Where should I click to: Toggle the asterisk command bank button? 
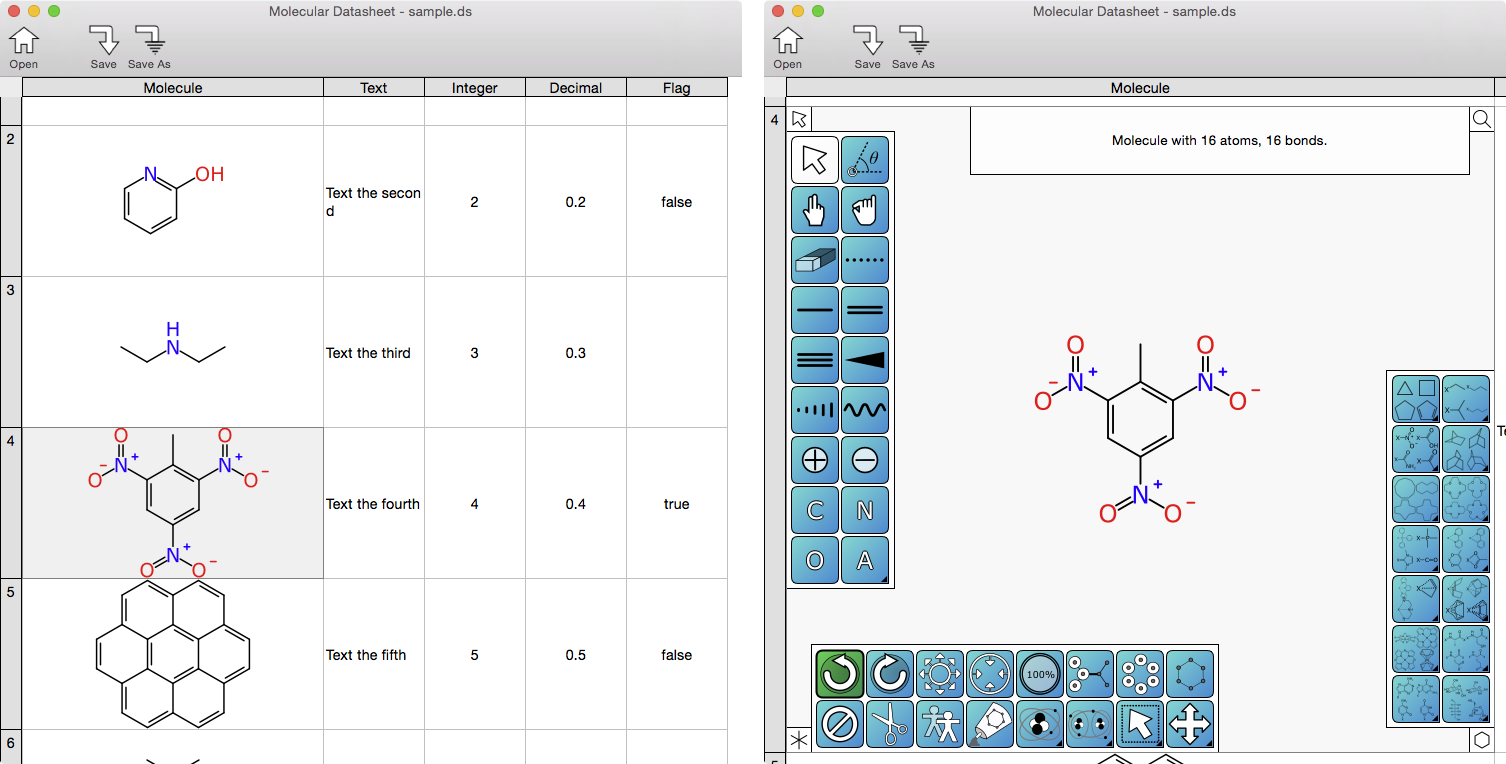coord(799,740)
